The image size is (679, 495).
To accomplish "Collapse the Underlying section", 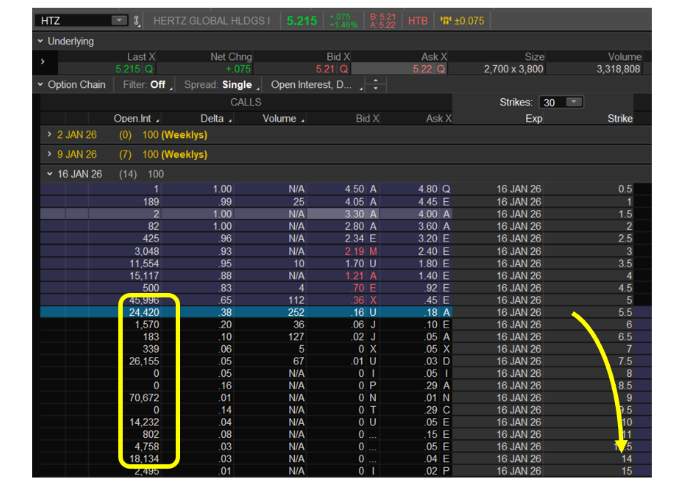I will tap(40, 41).
